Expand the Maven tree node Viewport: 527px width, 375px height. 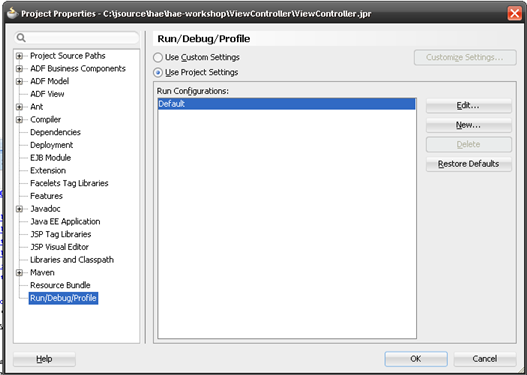click(19, 273)
